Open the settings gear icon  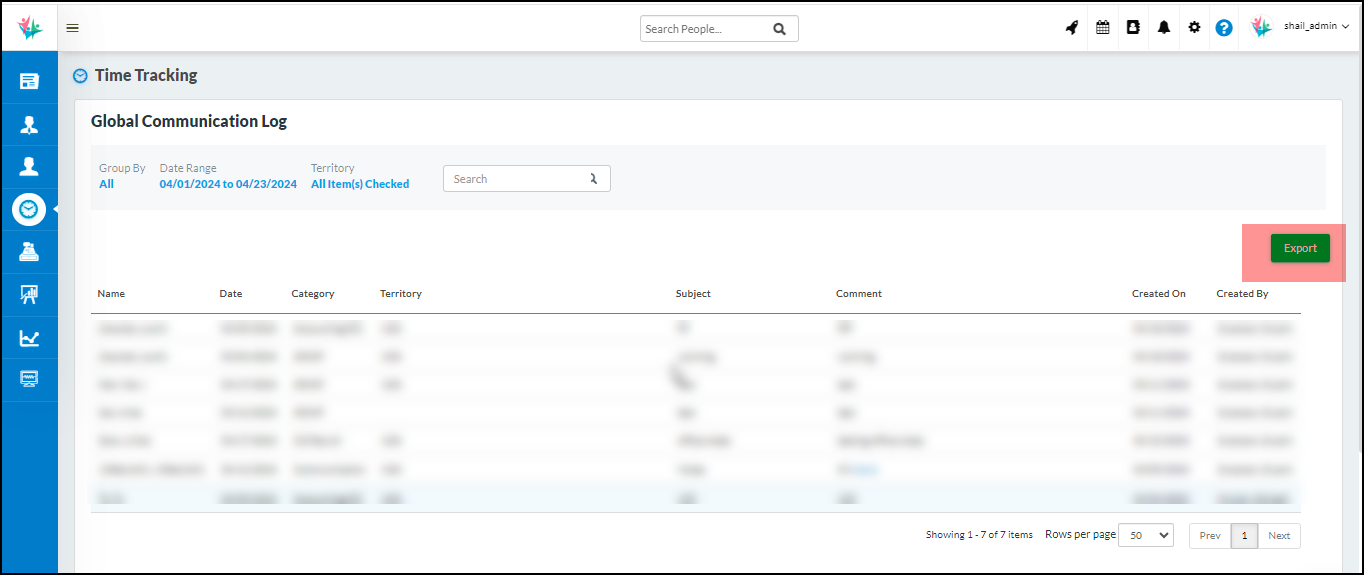pyautogui.click(x=1194, y=28)
